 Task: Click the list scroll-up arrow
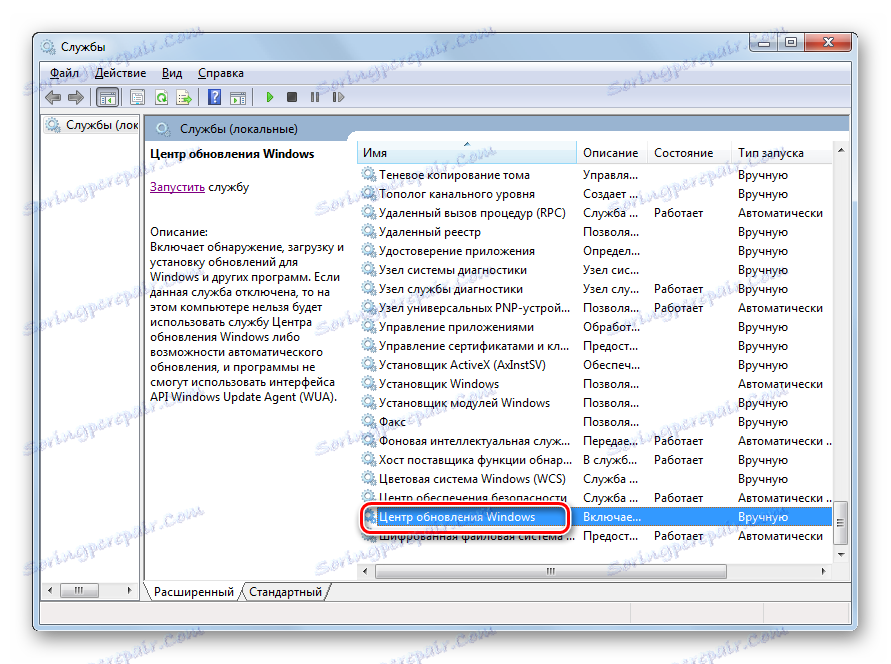(840, 151)
